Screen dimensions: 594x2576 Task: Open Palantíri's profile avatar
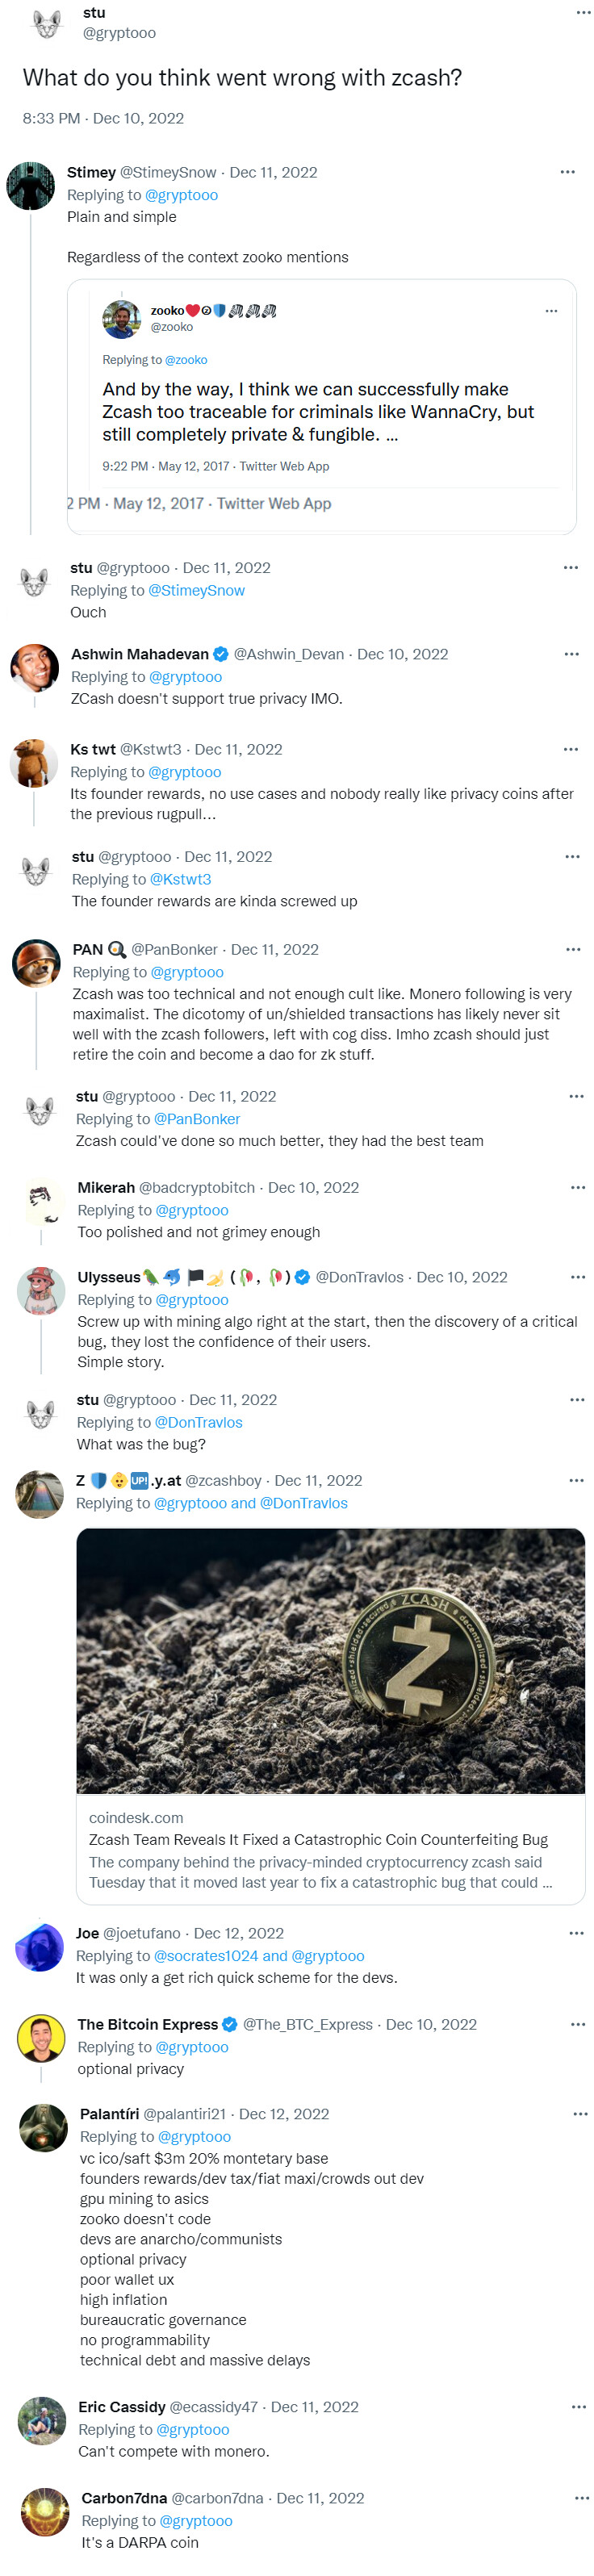pos(44,2128)
